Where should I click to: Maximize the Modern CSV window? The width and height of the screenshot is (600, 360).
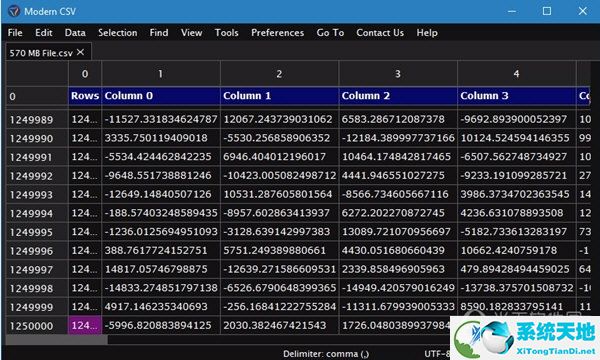click(x=547, y=11)
